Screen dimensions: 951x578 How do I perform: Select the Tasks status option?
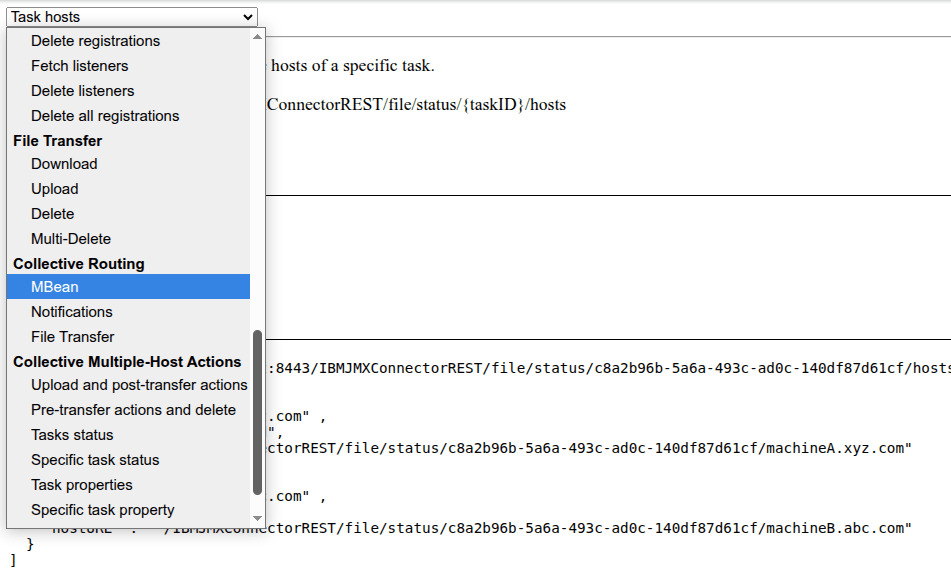click(x=72, y=435)
